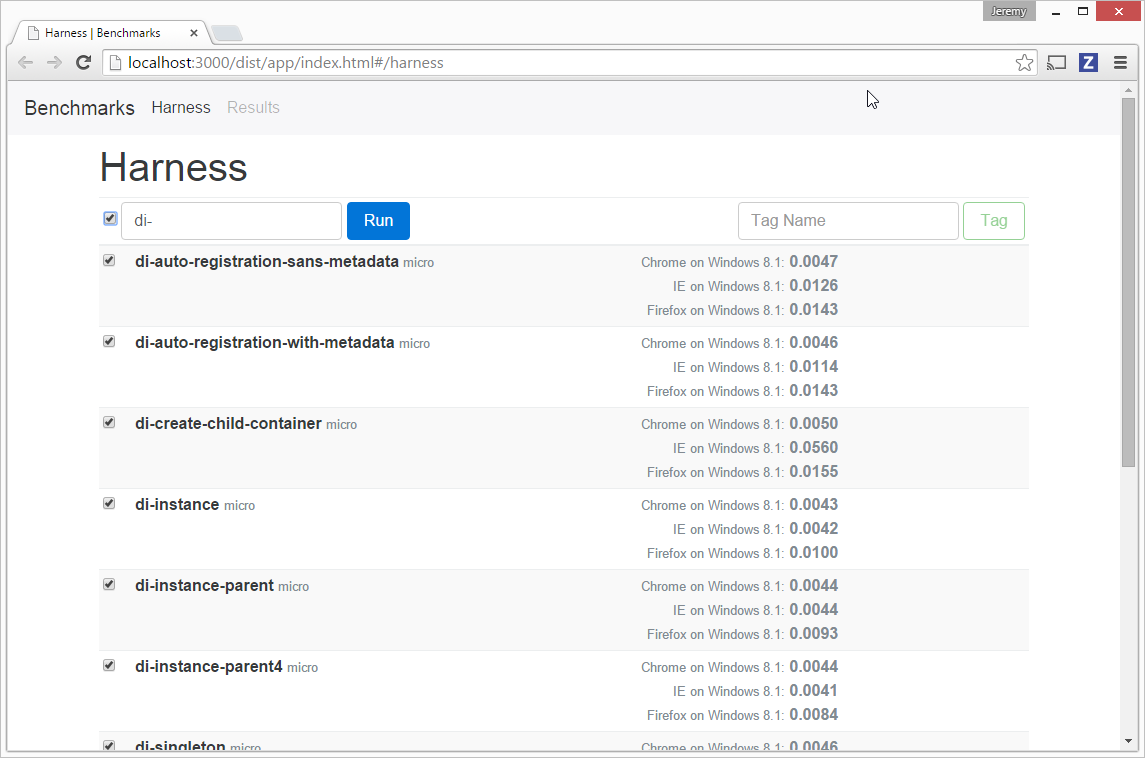
Task: Select the Harness | Benchmarks browser tab
Action: pos(113,33)
